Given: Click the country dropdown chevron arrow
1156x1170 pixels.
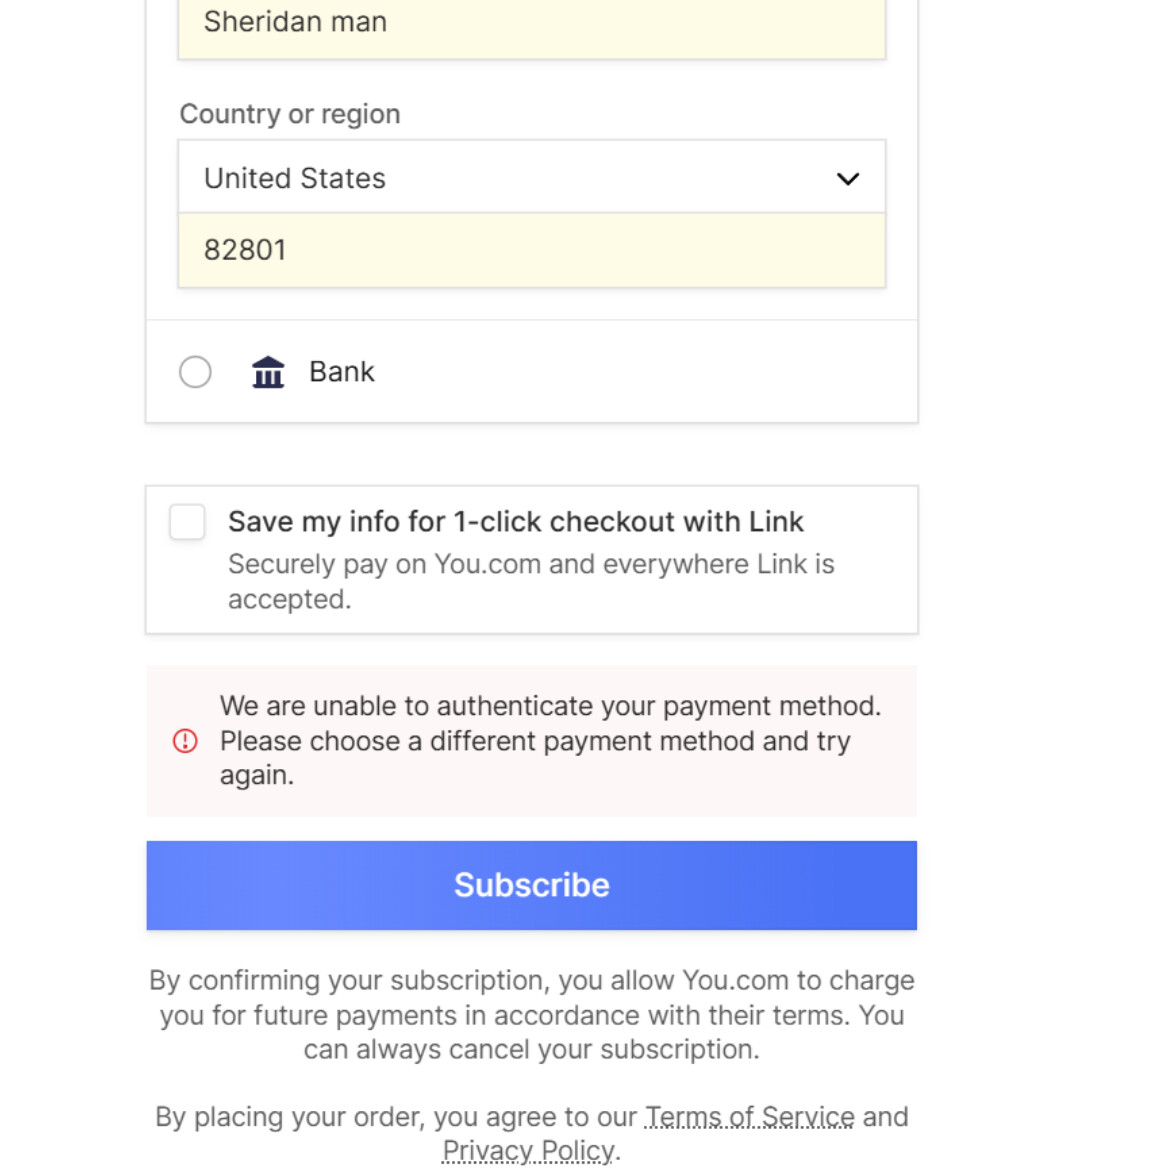Looking at the screenshot, I should point(848,179).
